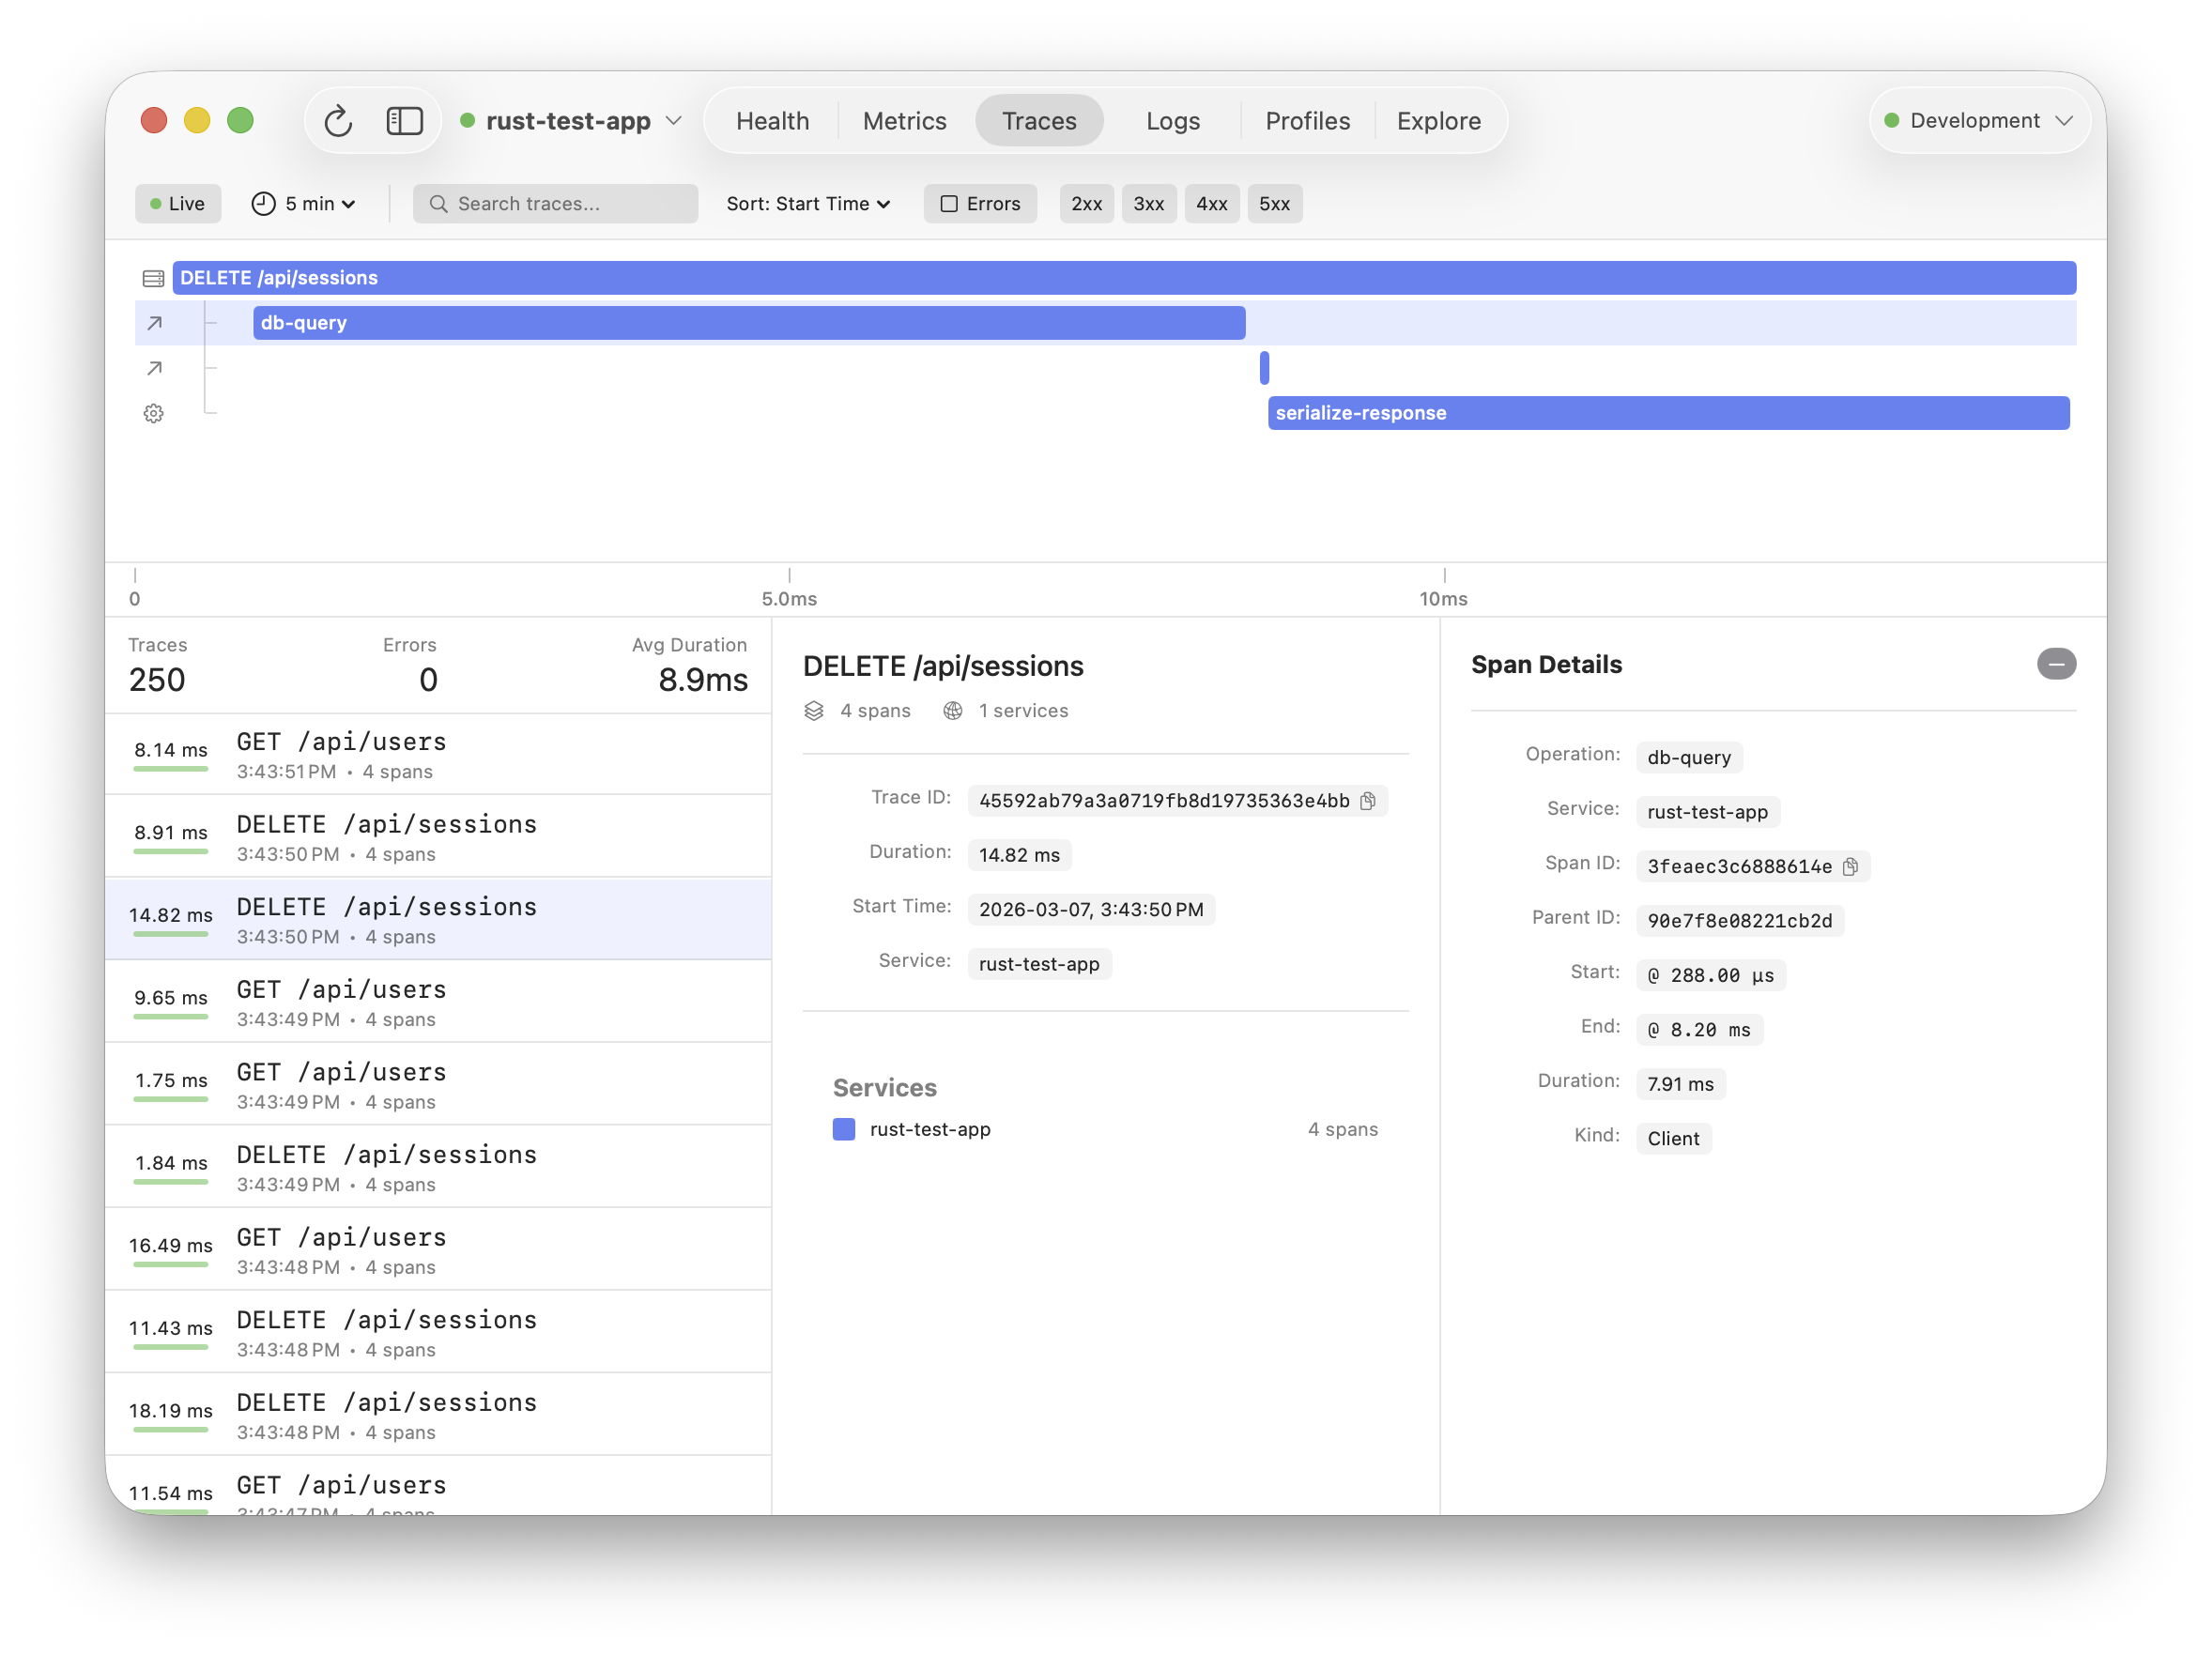
Task: Click the Operation value db-query
Action: (1688, 758)
